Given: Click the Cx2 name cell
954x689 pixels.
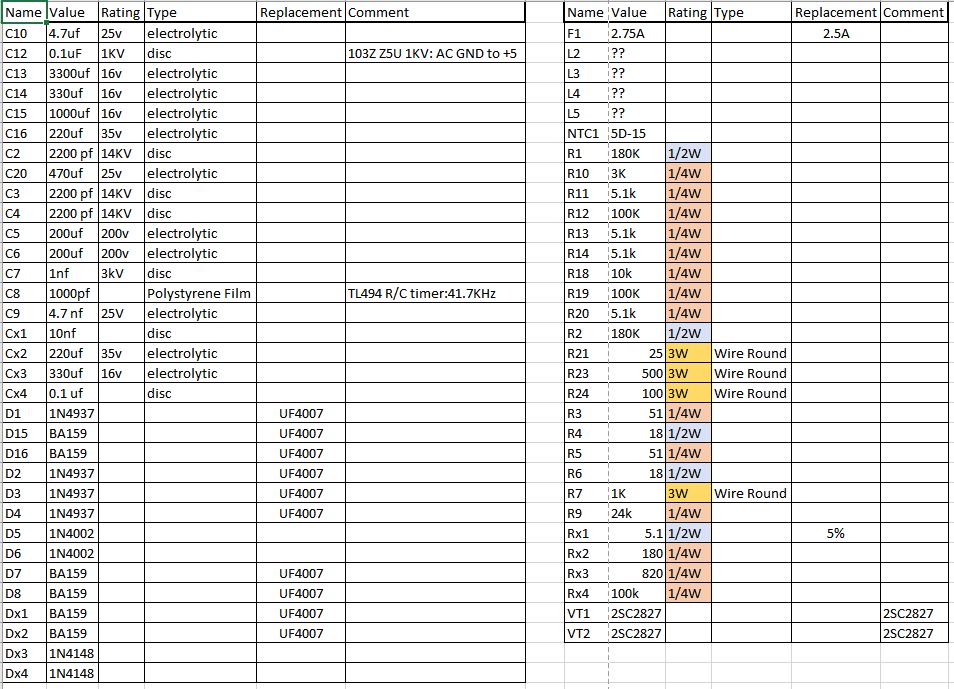Looking at the screenshot, I should pyautogui.click(x=25, y=354).
